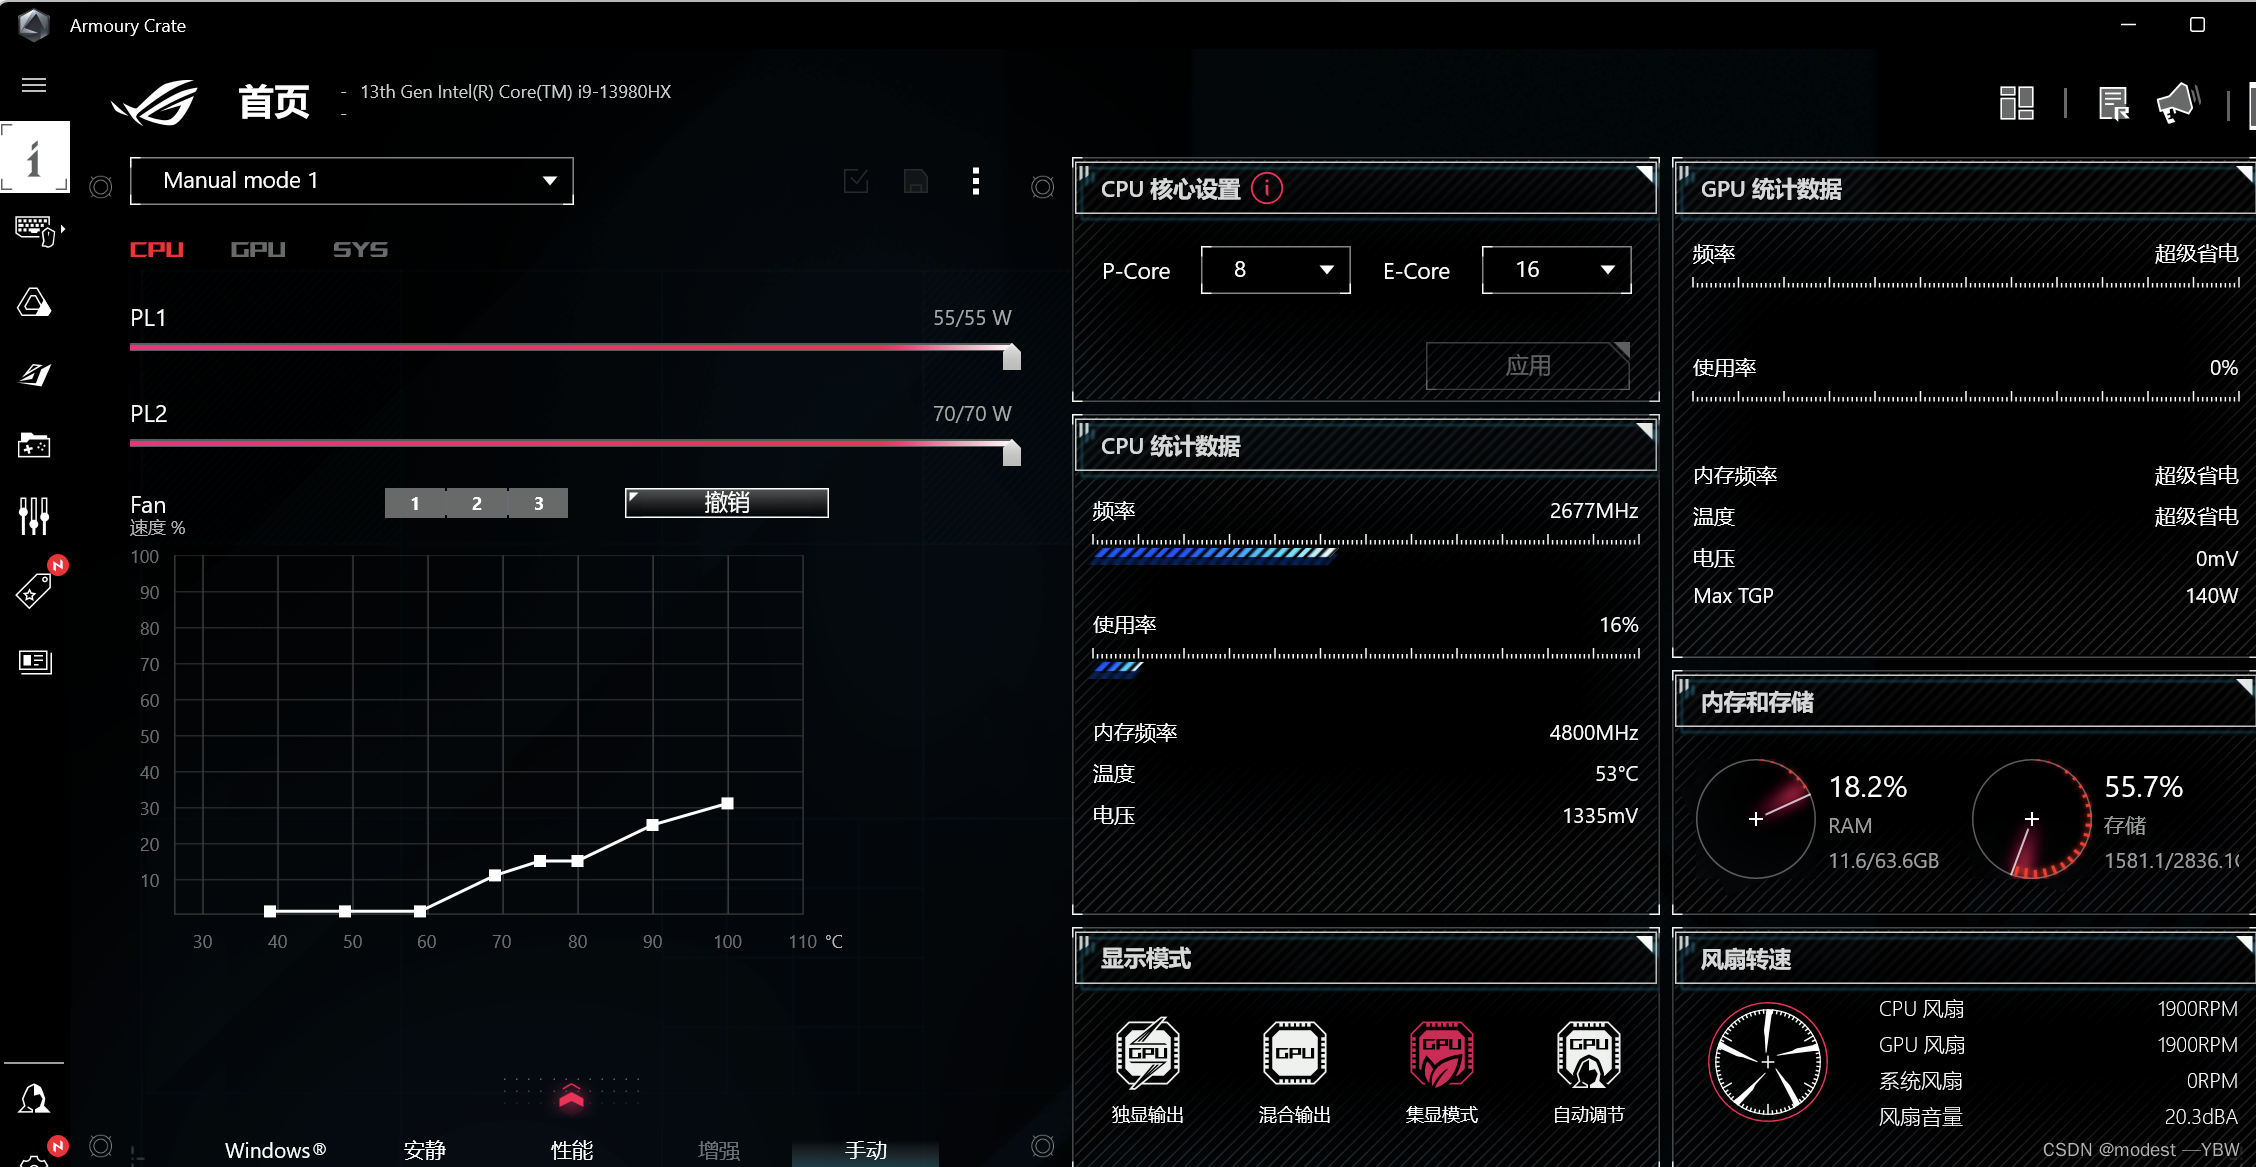Click the CPU core settings info icon
This screenshot has width=2256, height=1167.
(x=1266, y=188)
